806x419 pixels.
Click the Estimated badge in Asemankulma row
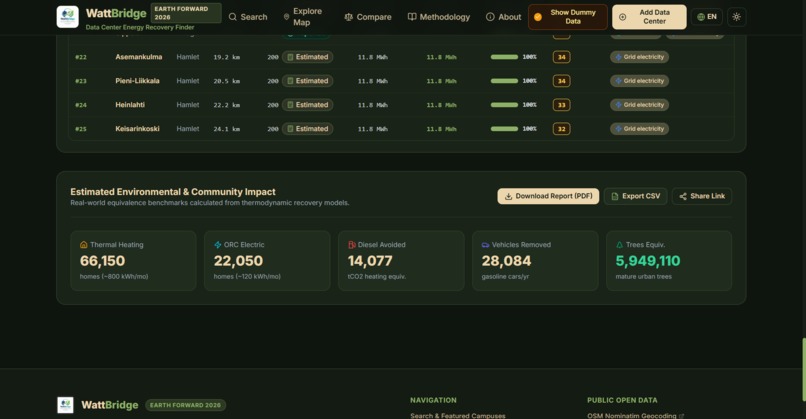click(x=307, y=57)
